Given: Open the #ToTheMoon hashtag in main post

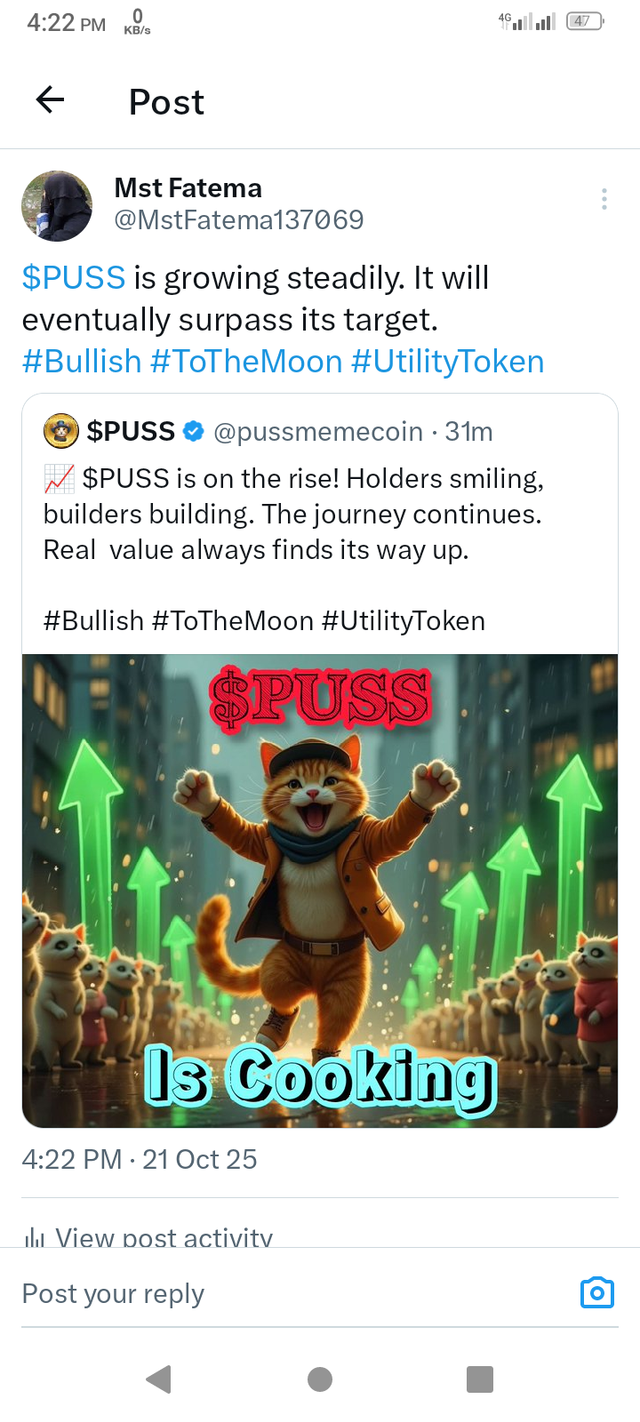Looking at the screenshot, I should click(246, 361).
